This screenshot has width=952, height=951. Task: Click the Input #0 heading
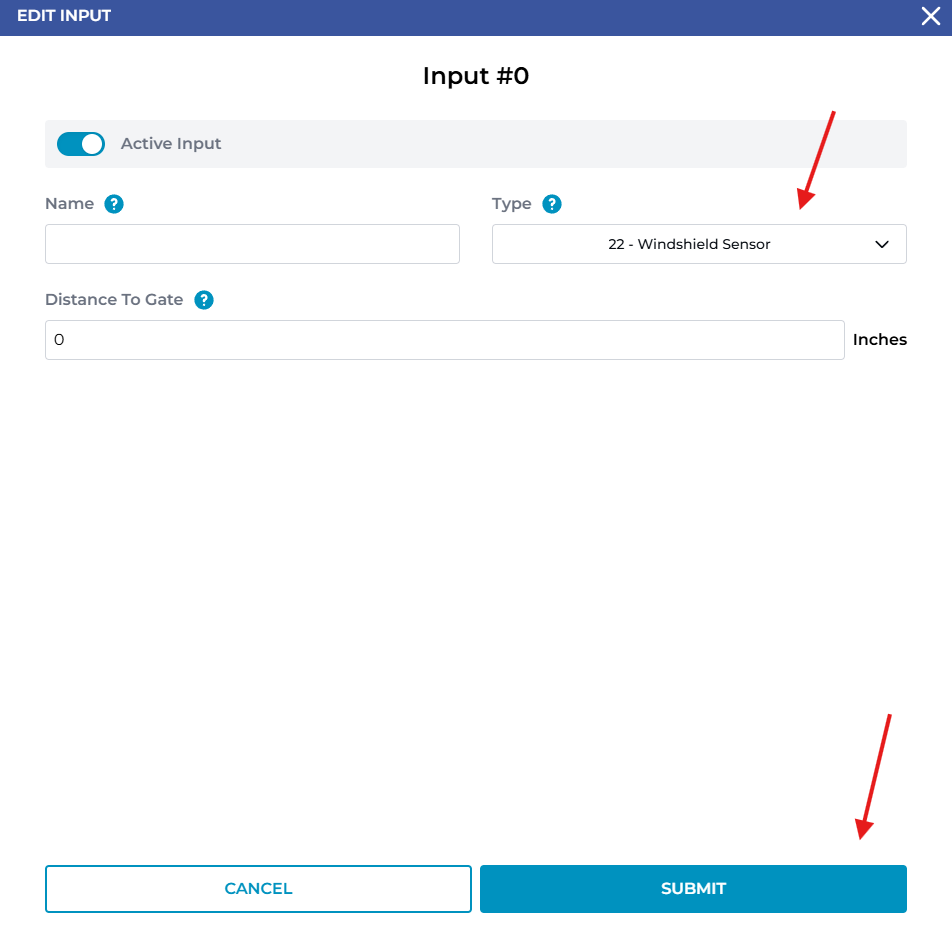[x=475, y=76]
